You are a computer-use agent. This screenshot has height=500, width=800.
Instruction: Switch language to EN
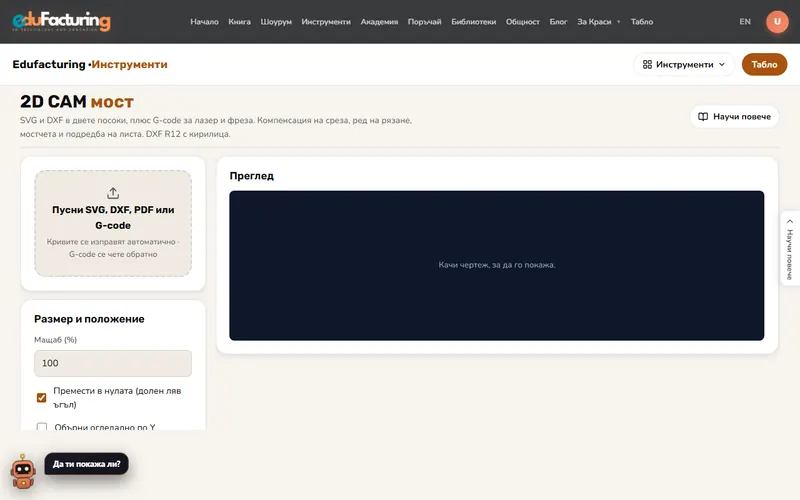coord(745,22)
